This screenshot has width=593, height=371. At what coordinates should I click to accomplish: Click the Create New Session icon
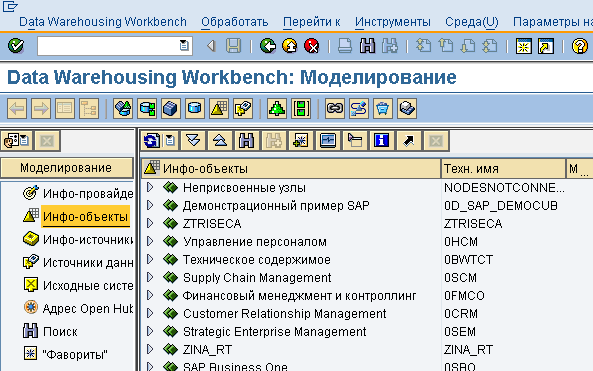pyautogui.click(x=524, y=46)
